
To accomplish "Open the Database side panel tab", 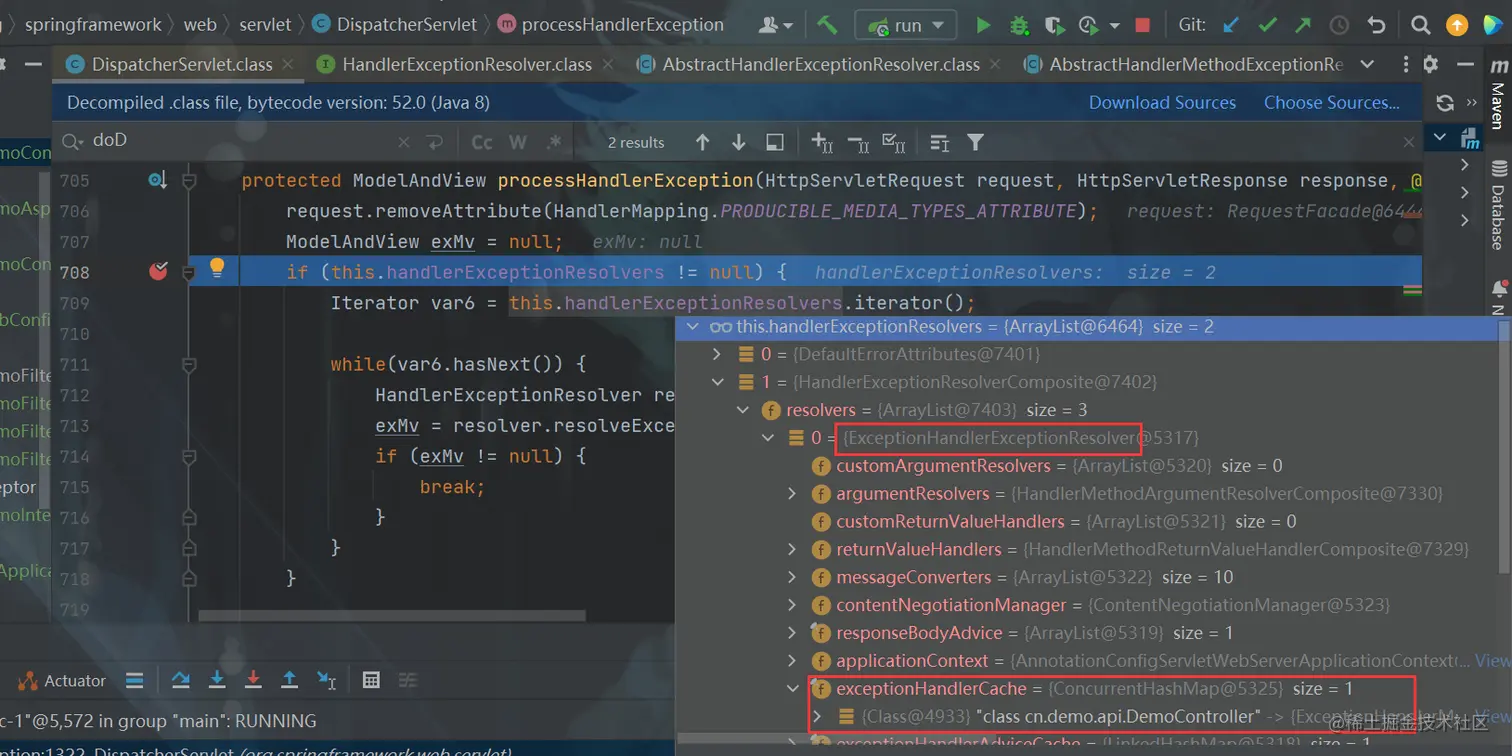I will (1498, 206).
